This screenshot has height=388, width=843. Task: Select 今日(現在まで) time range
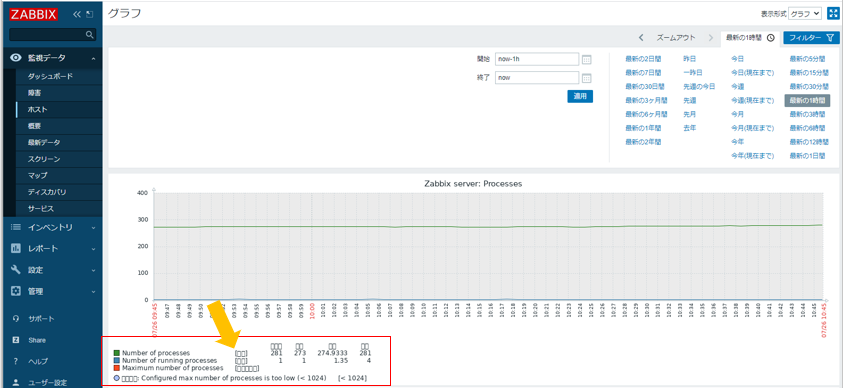tap(753, 72)
